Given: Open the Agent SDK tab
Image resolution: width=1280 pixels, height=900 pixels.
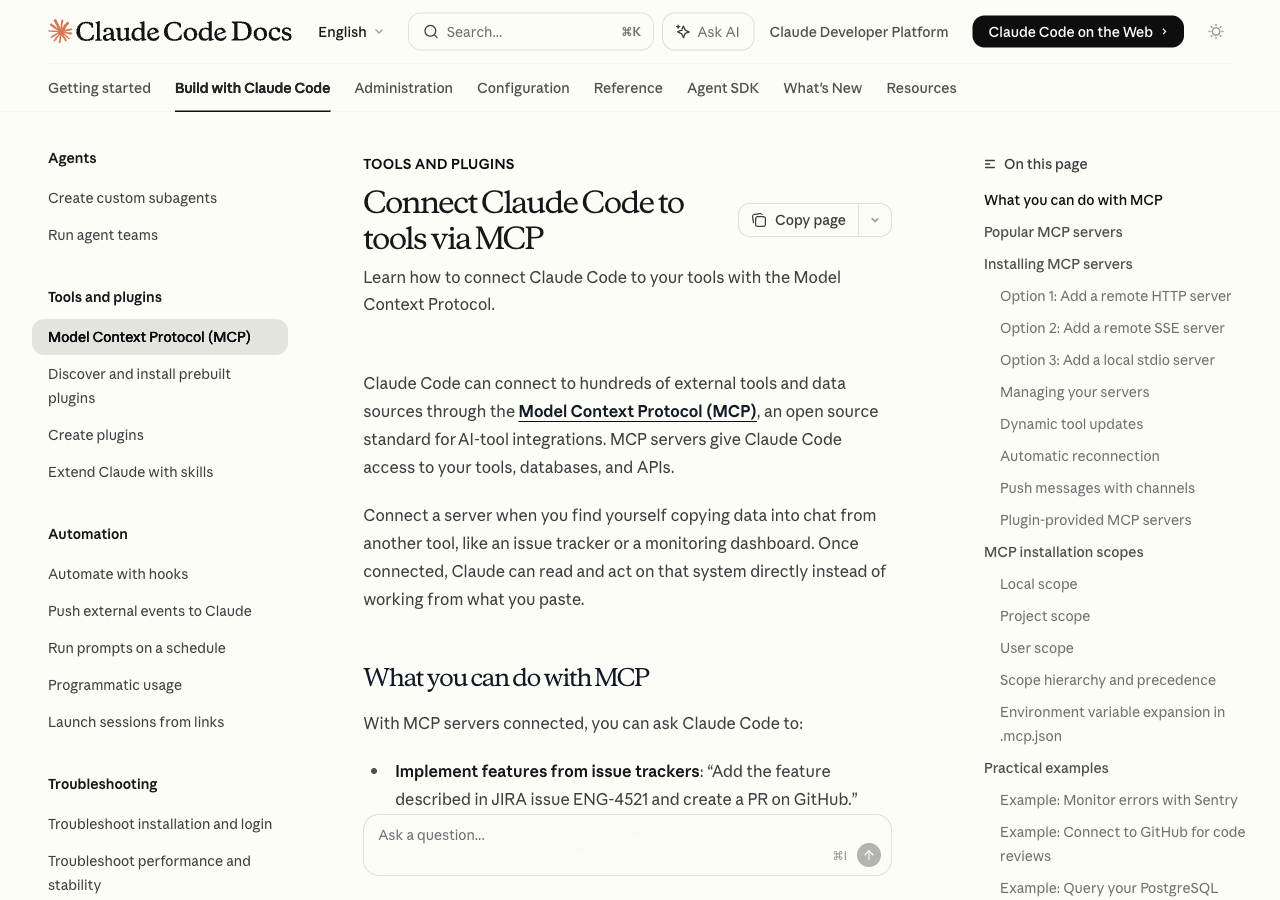Looking at the screenshot, I should [x=723, y=88].
